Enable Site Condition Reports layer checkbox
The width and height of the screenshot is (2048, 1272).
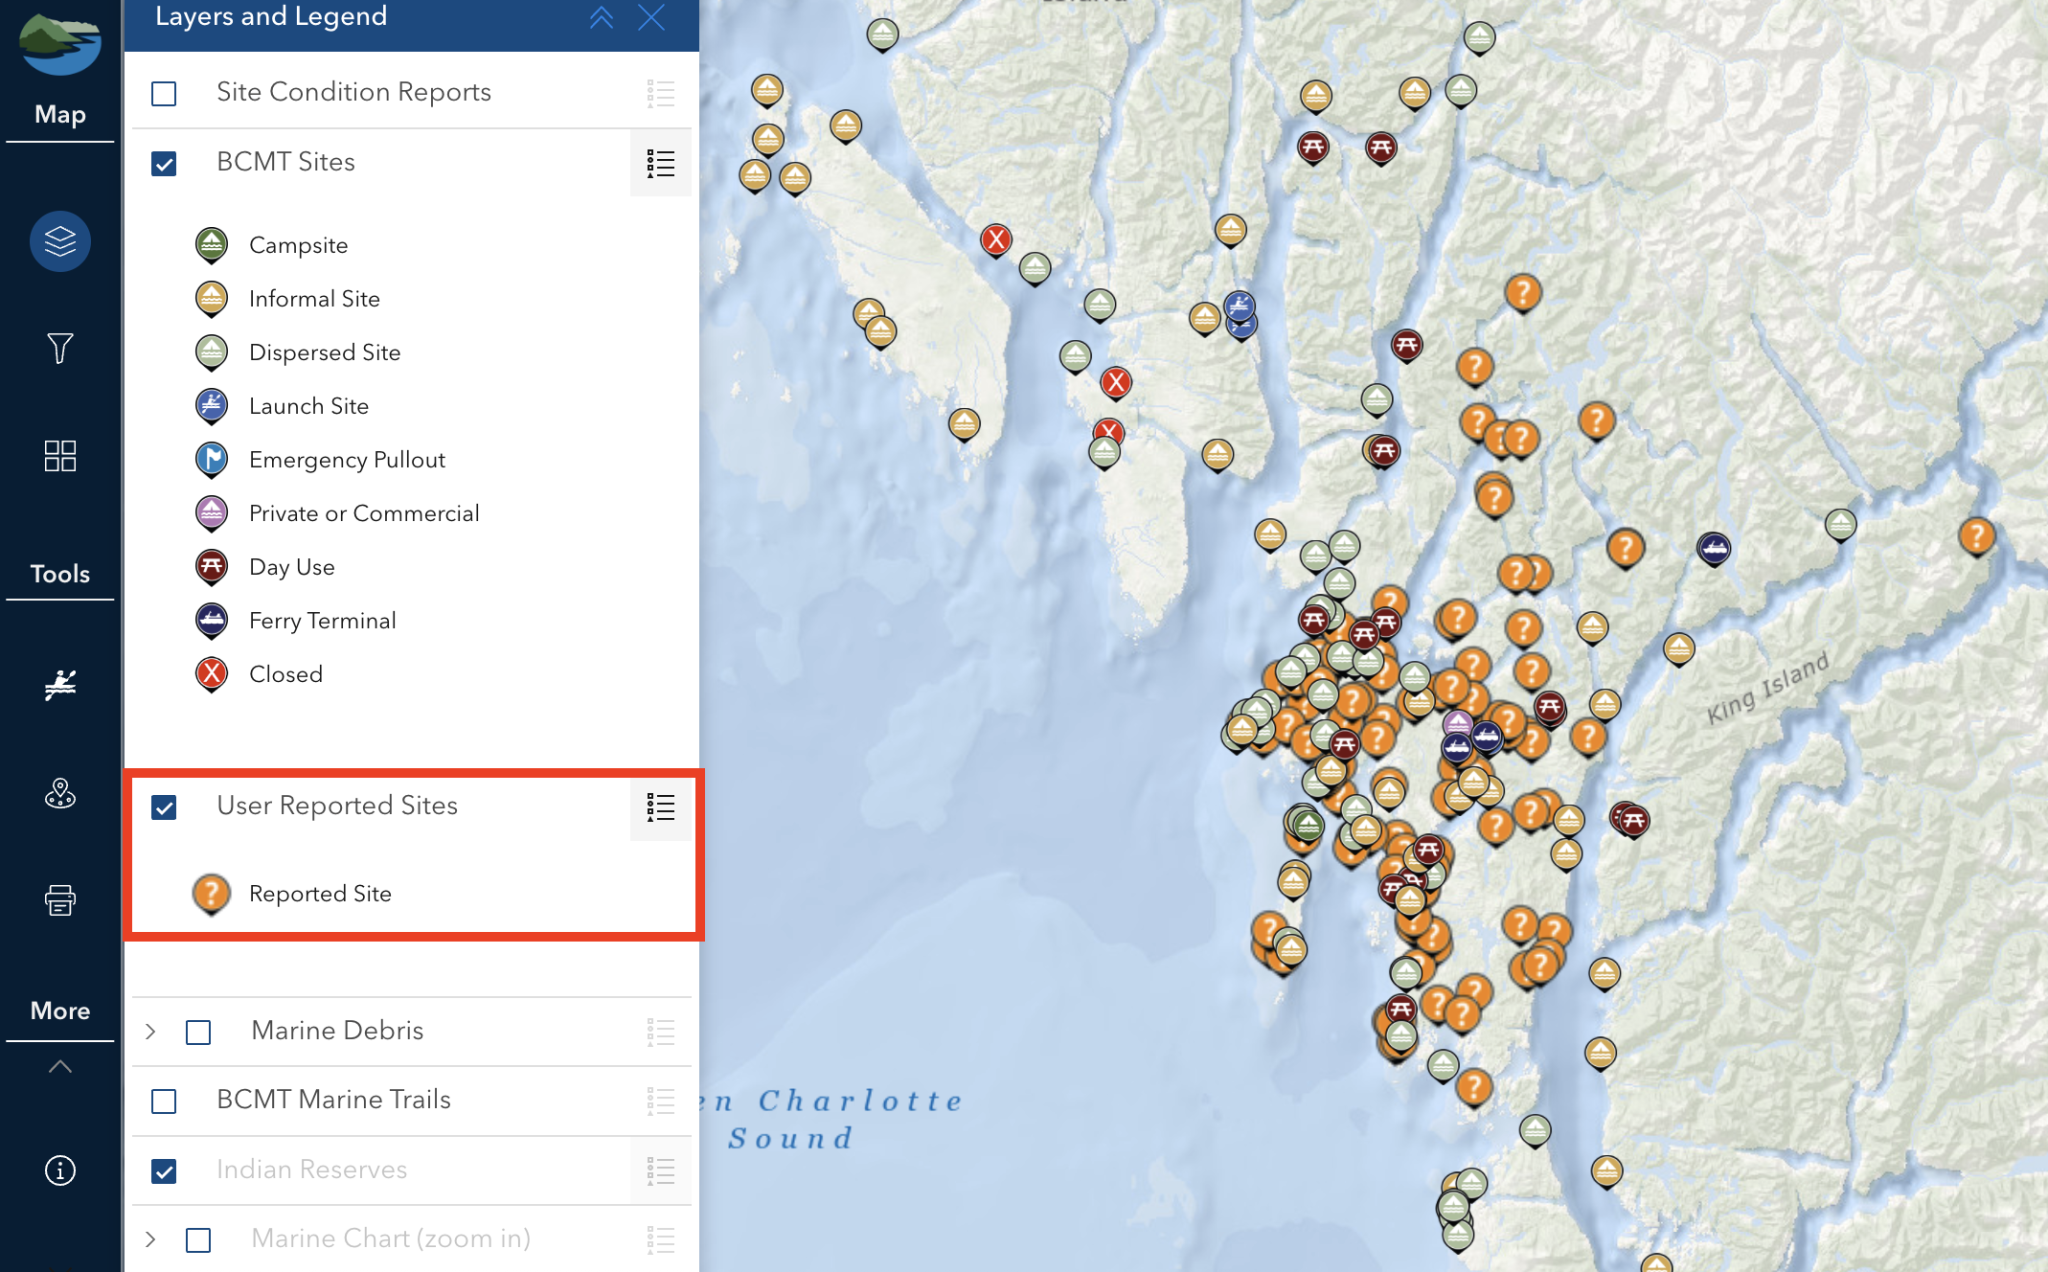pyautogui.click(x=164, y=94)
